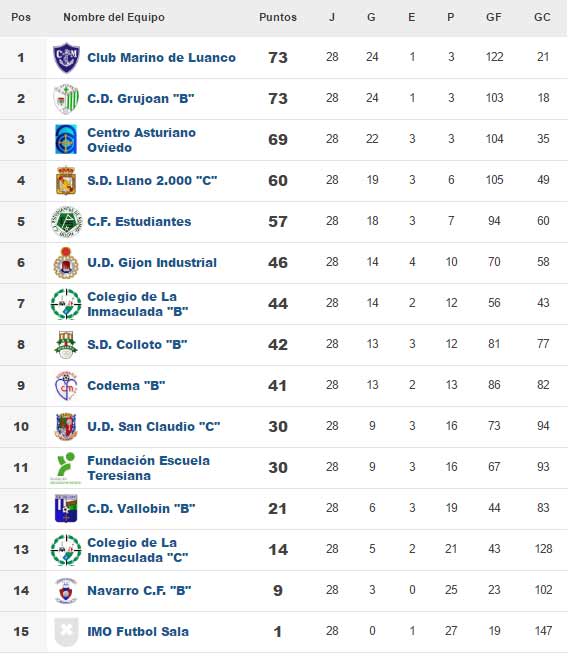Click the IMO Futbol Sala placeholder shield
This screenshot has width=568, height=656.
[x=66, y=632]
